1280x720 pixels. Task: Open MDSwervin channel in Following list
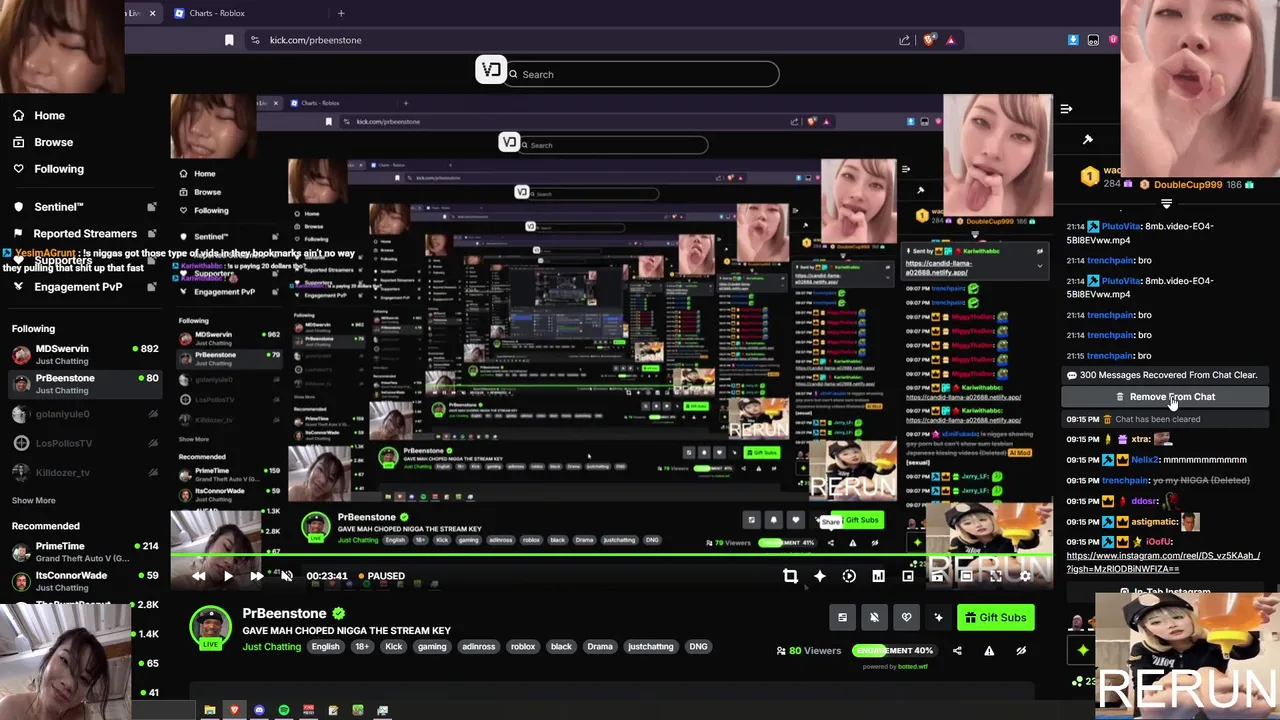[85, 354]
